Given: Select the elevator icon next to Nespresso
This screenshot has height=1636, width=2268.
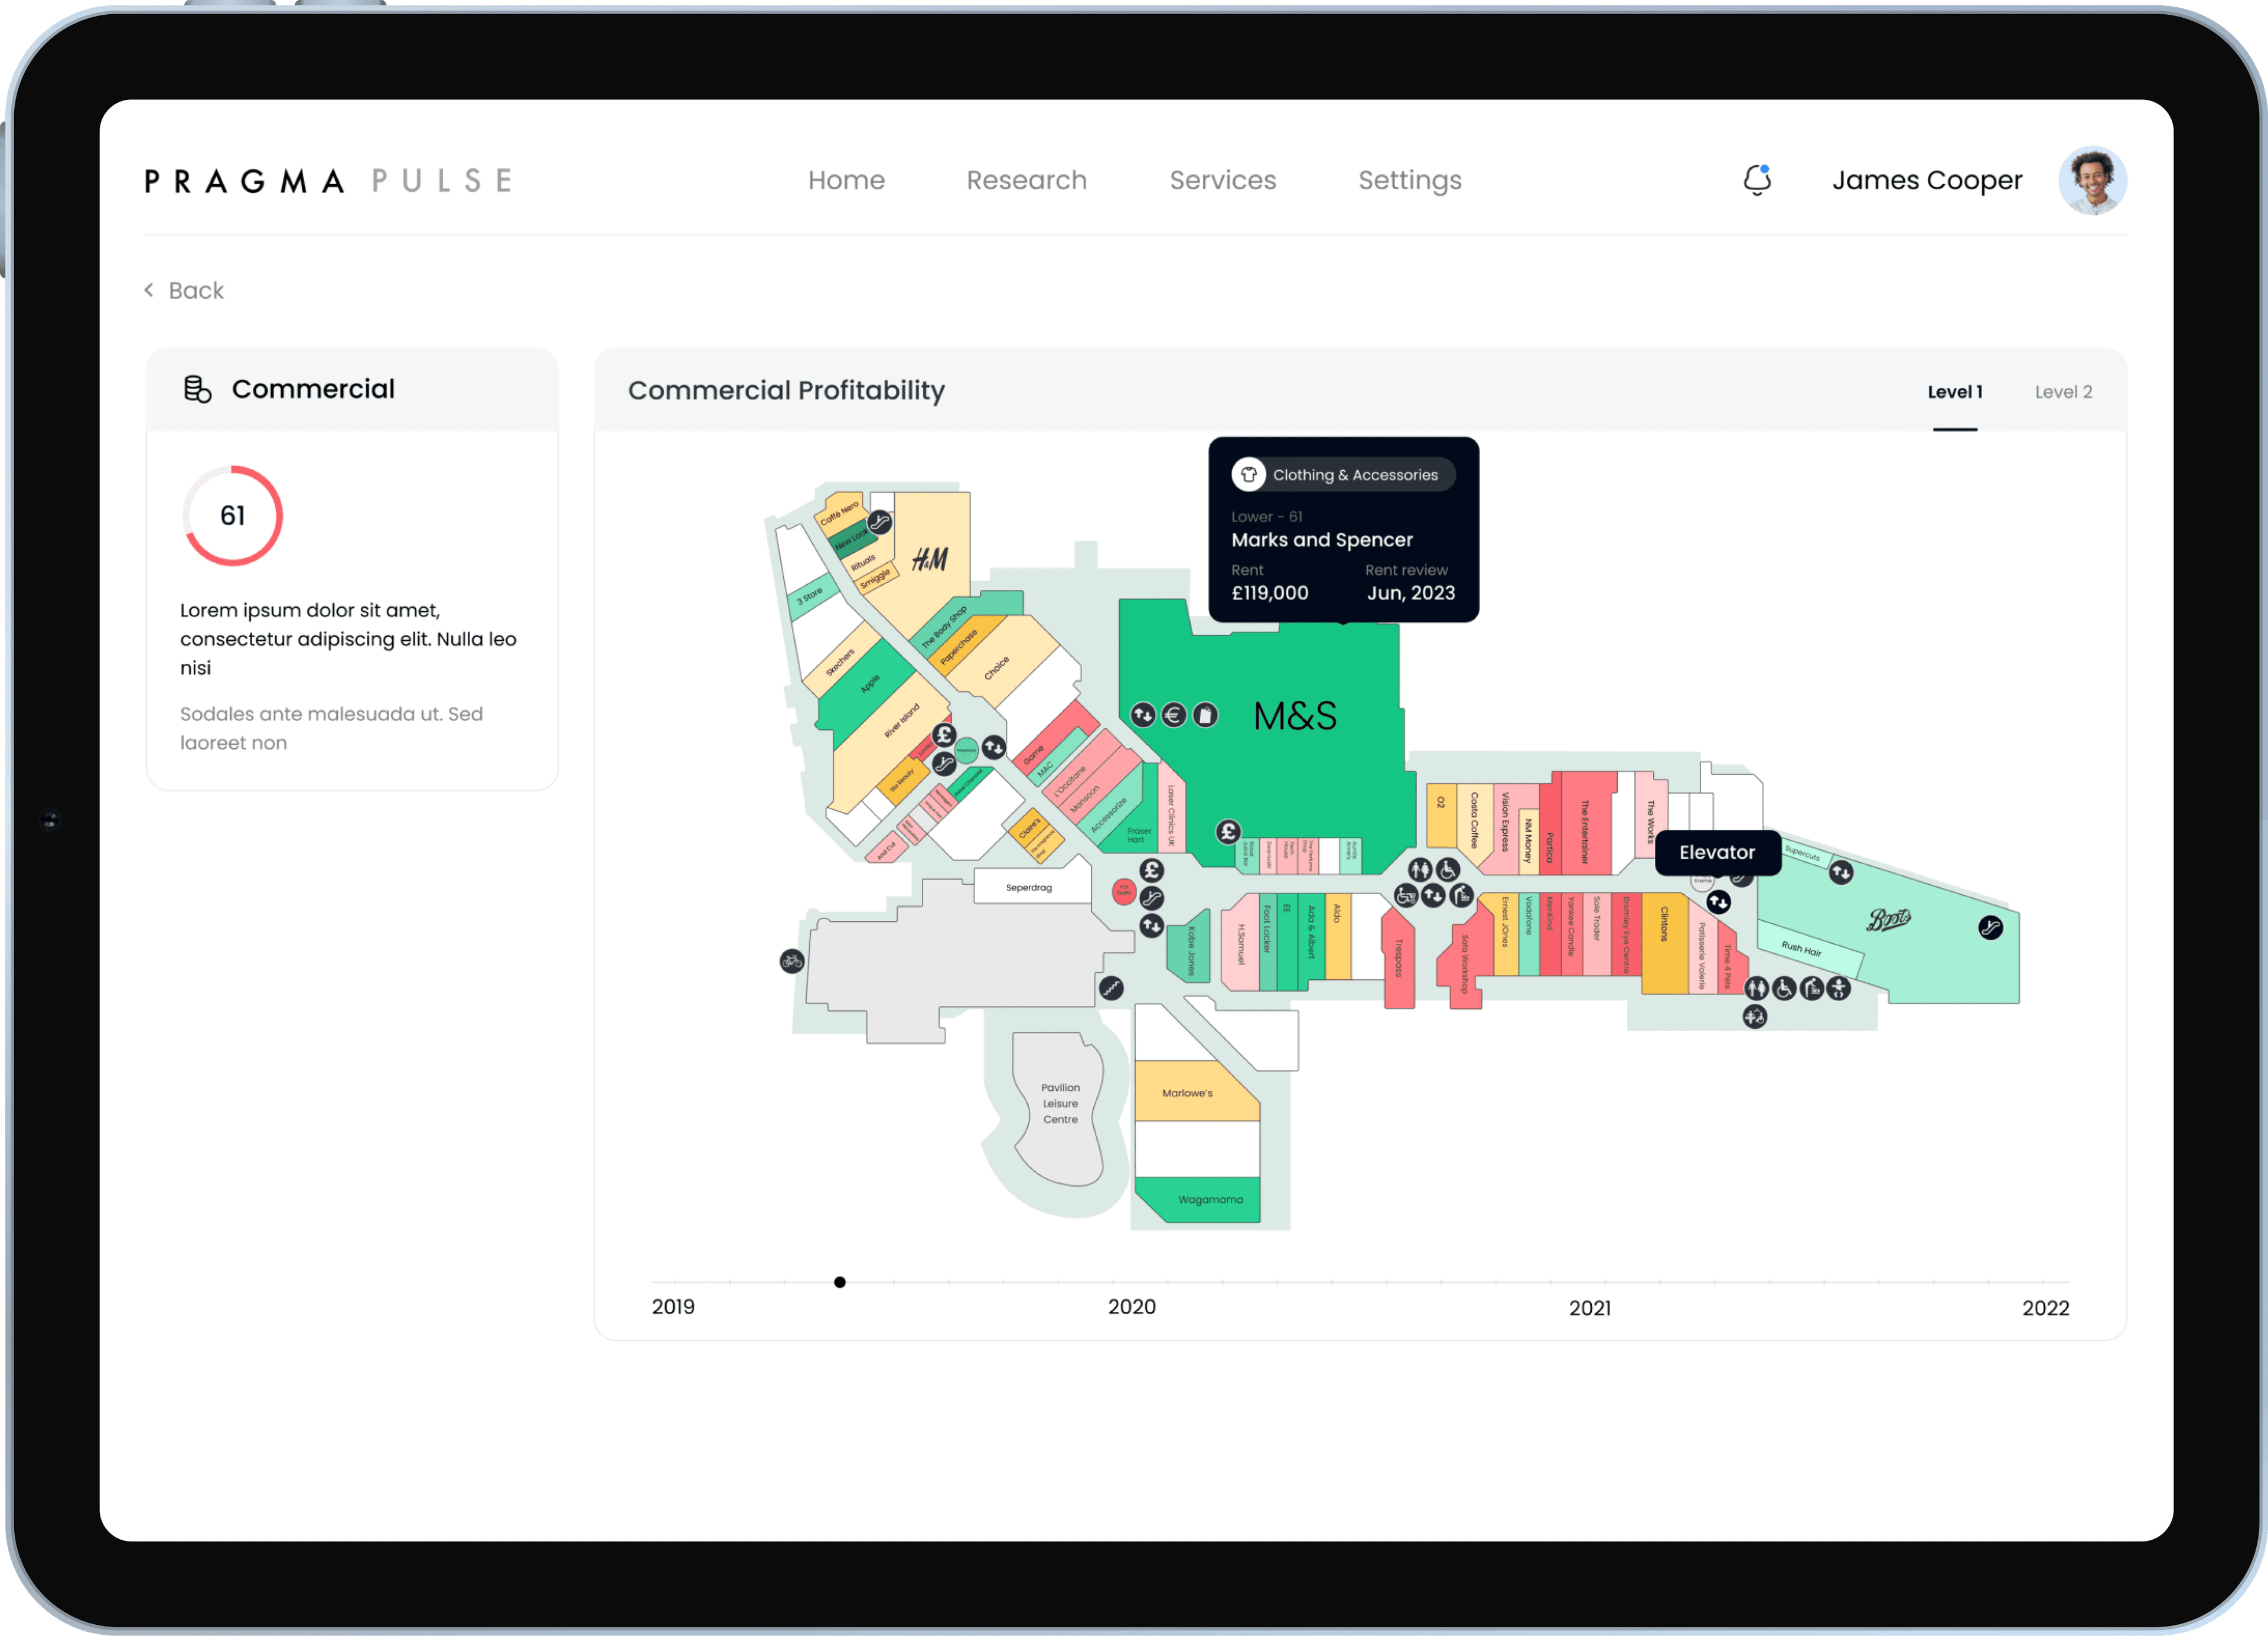Looking at the screenshot, I should [x=993, y=747].
